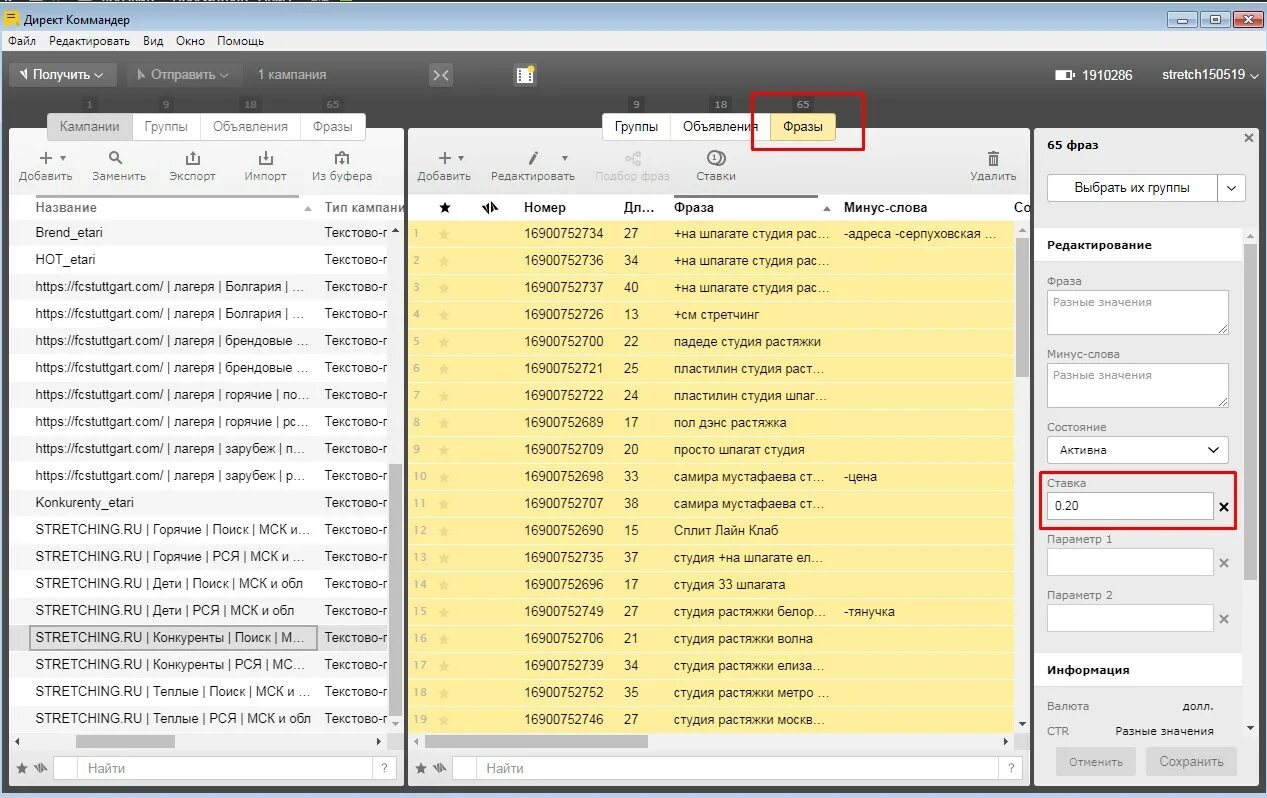
Task: Click the balance wallet icon near 1910286
Action: (x=1065, y=75)
